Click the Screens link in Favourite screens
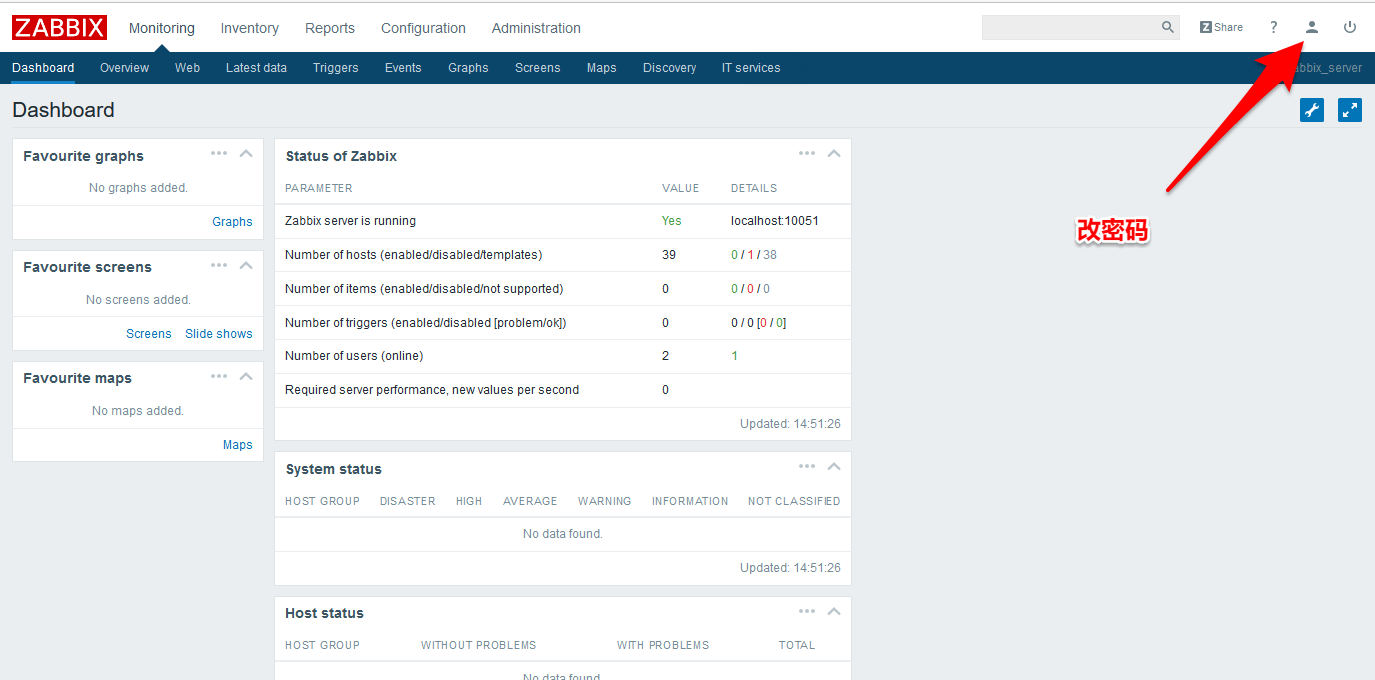Image resolution: width=1375 pixels, height=680 pixels. click(149, 334)
